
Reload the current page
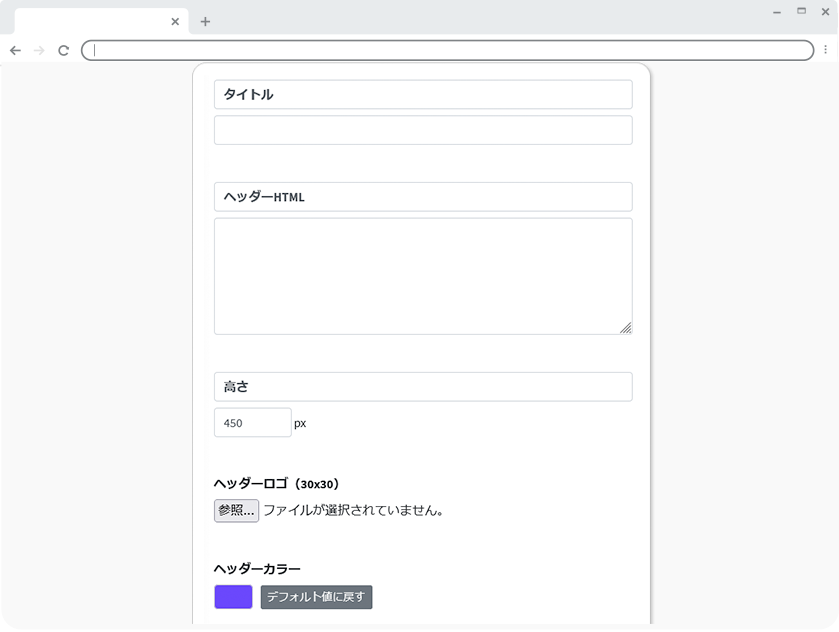tap(63, 50)
